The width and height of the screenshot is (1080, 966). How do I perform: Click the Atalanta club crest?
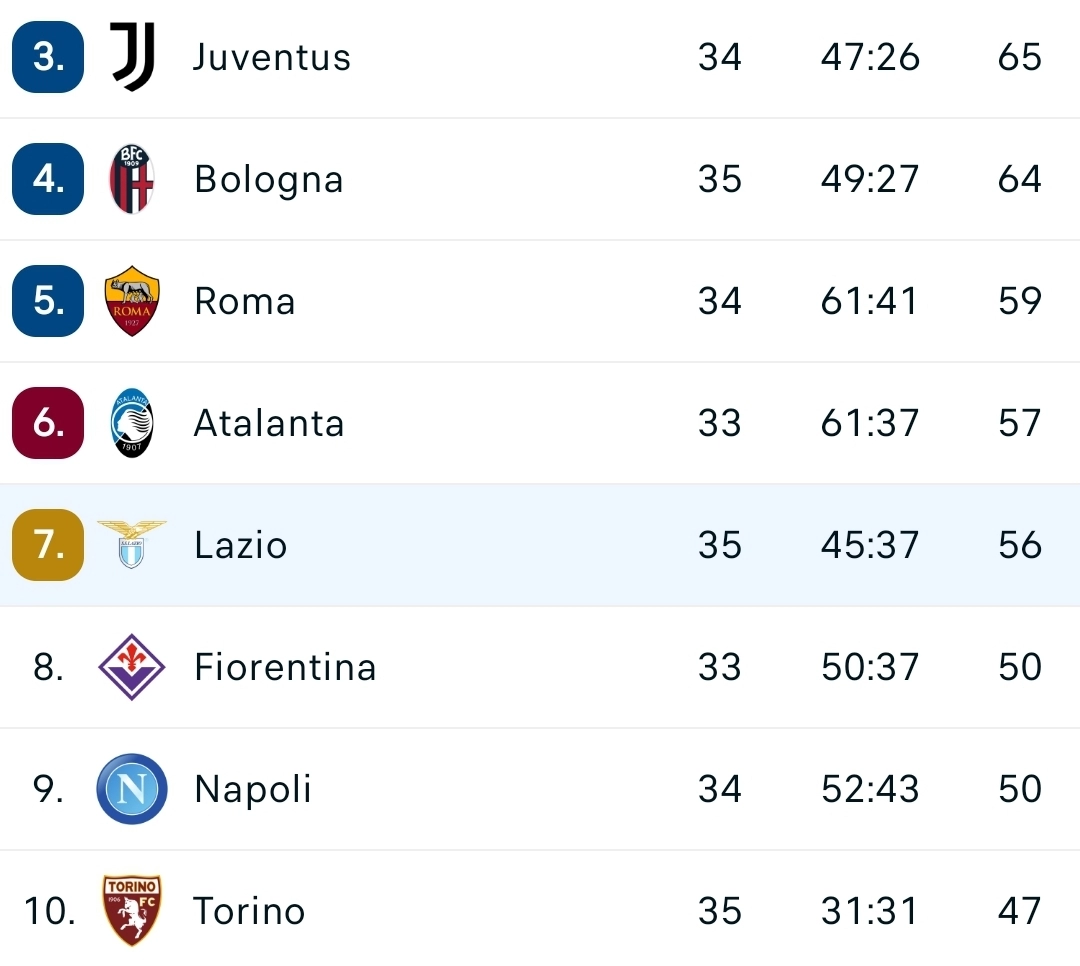[x=131, y=423]
